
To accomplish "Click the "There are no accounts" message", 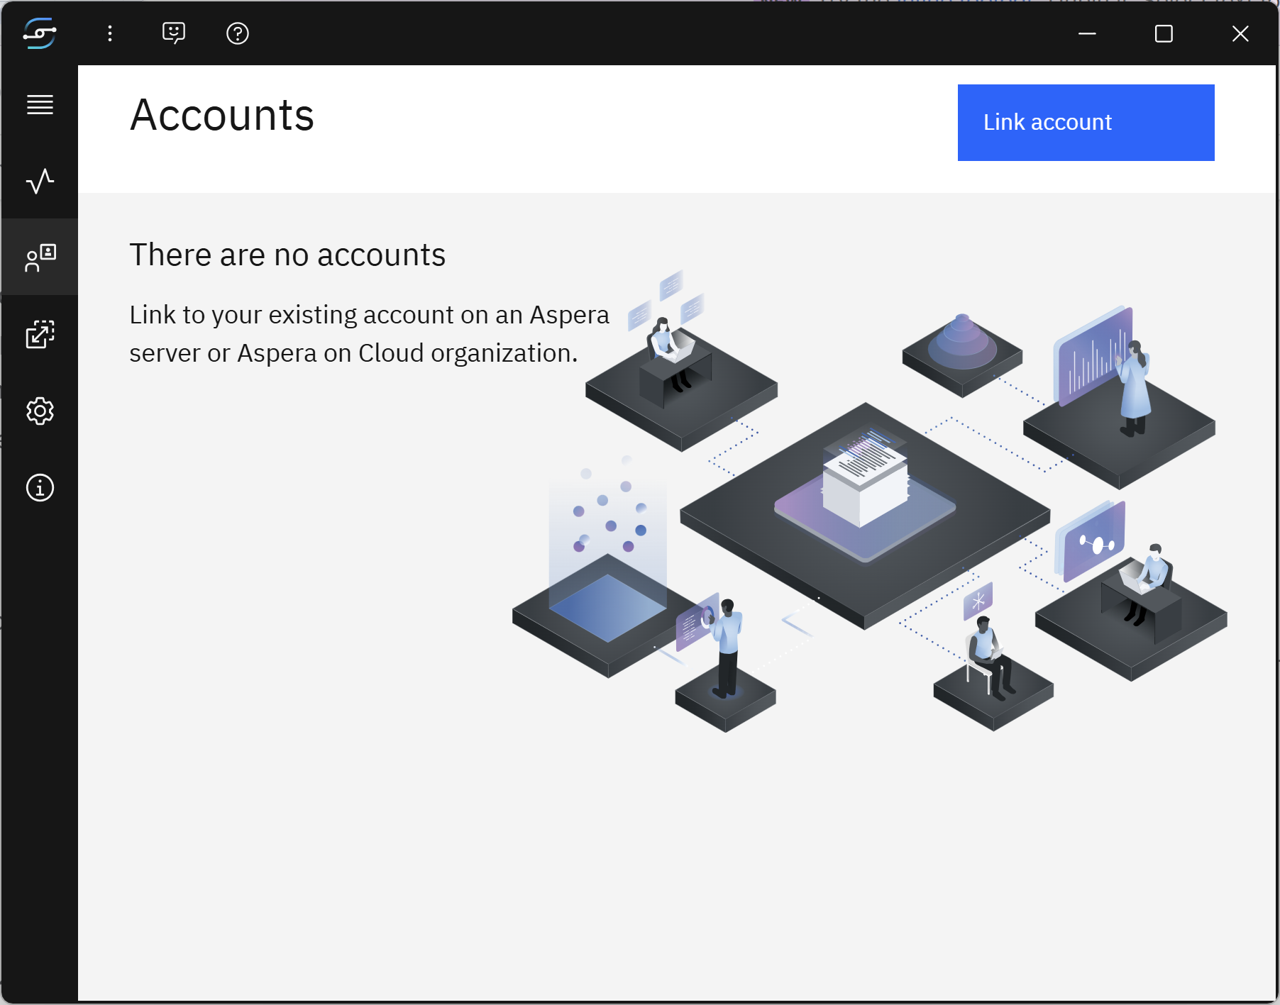I will point(287,255).
